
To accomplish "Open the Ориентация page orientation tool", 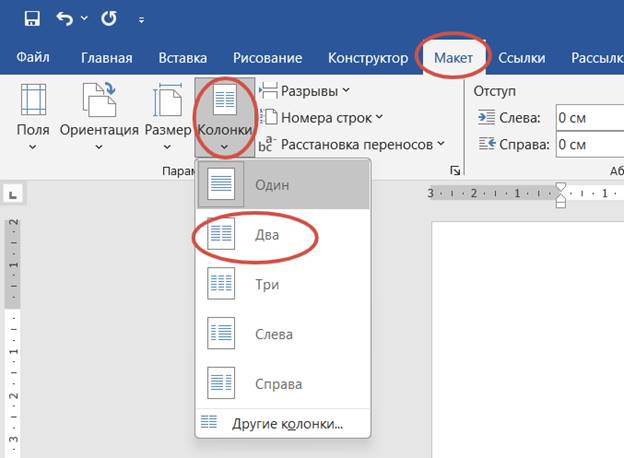I will (98, 116).
